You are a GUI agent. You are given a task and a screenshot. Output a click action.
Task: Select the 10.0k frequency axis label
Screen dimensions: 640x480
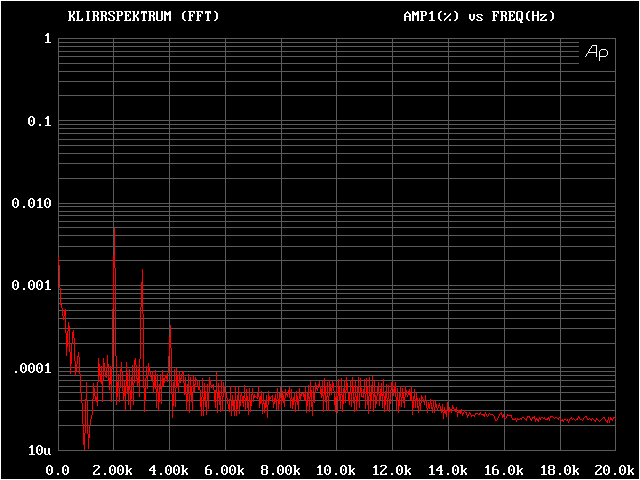337,469
